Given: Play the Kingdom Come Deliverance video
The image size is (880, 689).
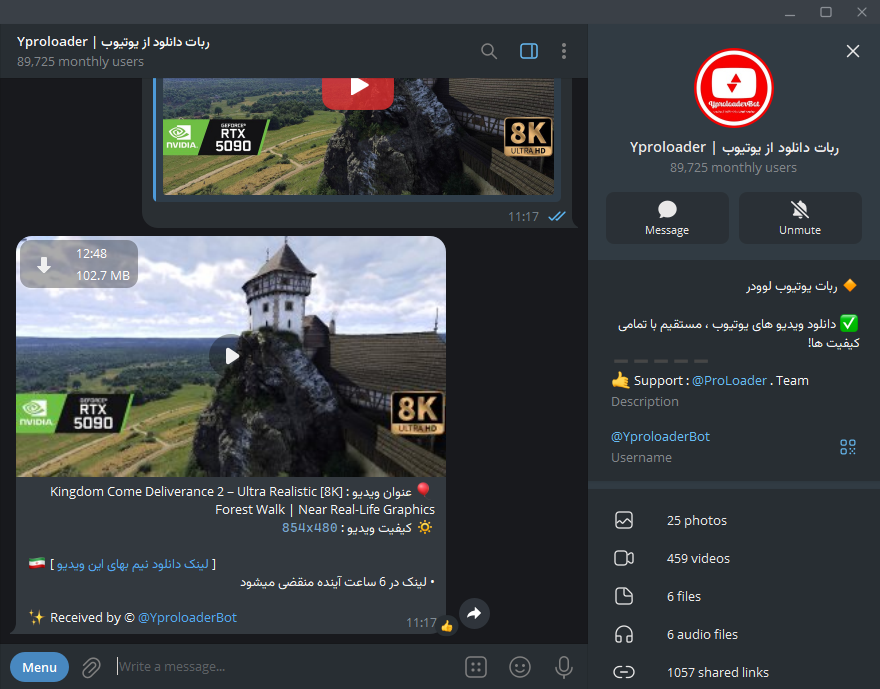Looking at the screenshot, I should pos(231,355).
